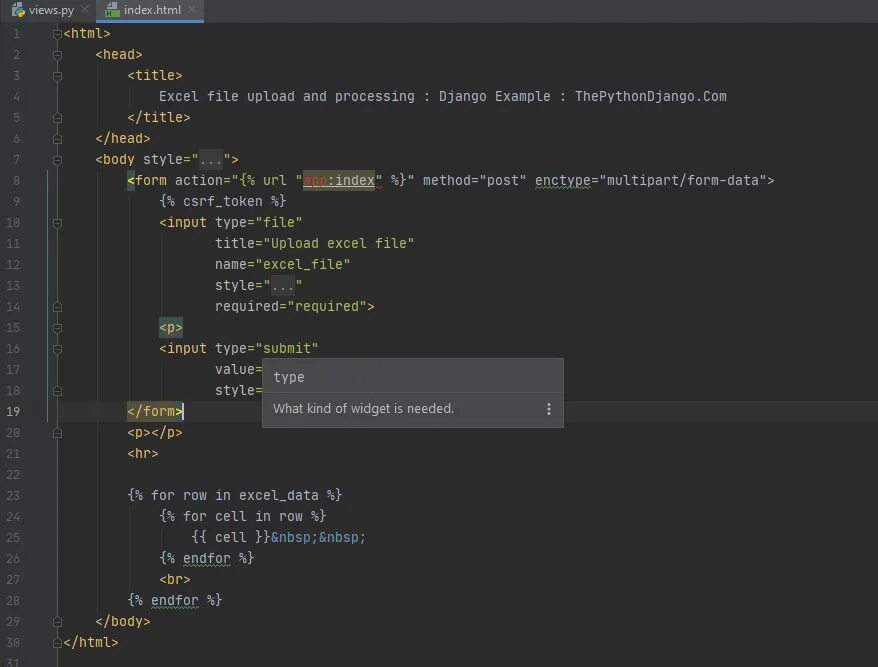Viewport: 878px width, 667px height.
Task: Click the <p></p> tag on line 20
Action: click(x=155, y=432)
